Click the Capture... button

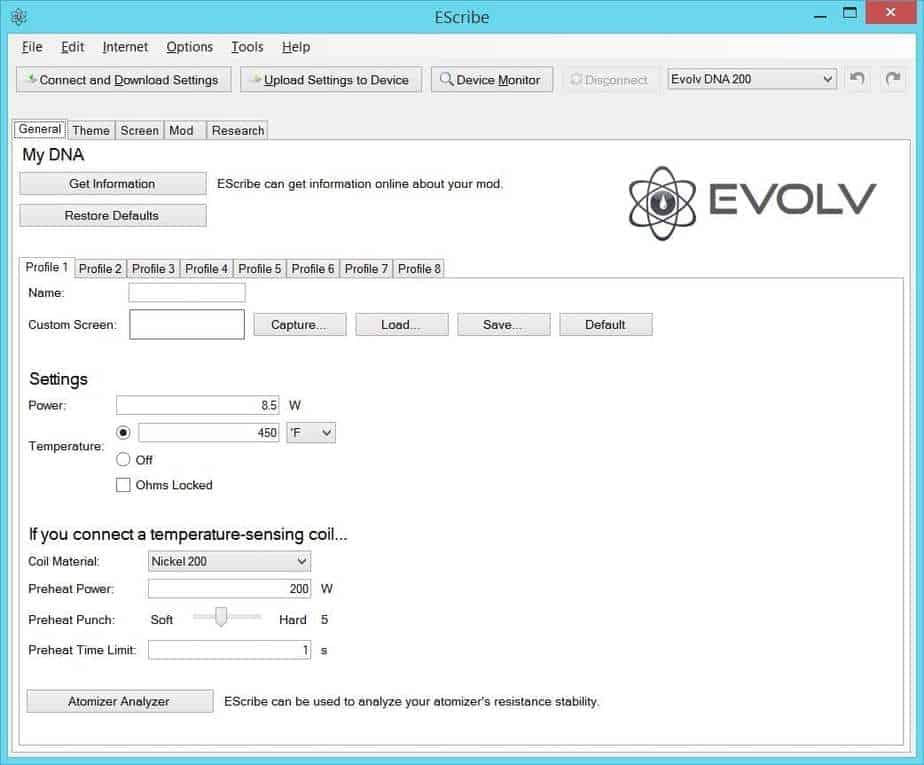pos(299,325)
